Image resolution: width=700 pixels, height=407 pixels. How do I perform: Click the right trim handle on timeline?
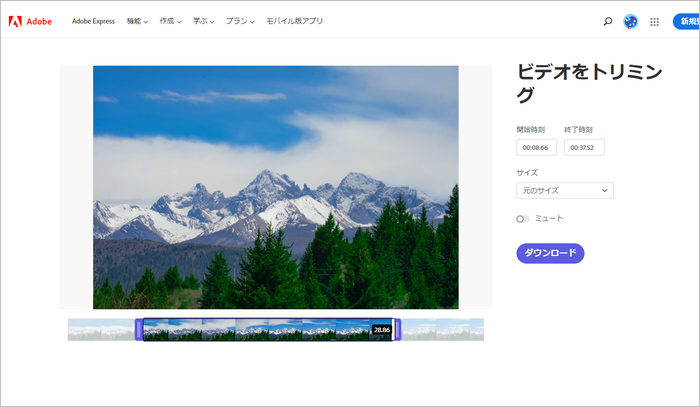point(397,329)
